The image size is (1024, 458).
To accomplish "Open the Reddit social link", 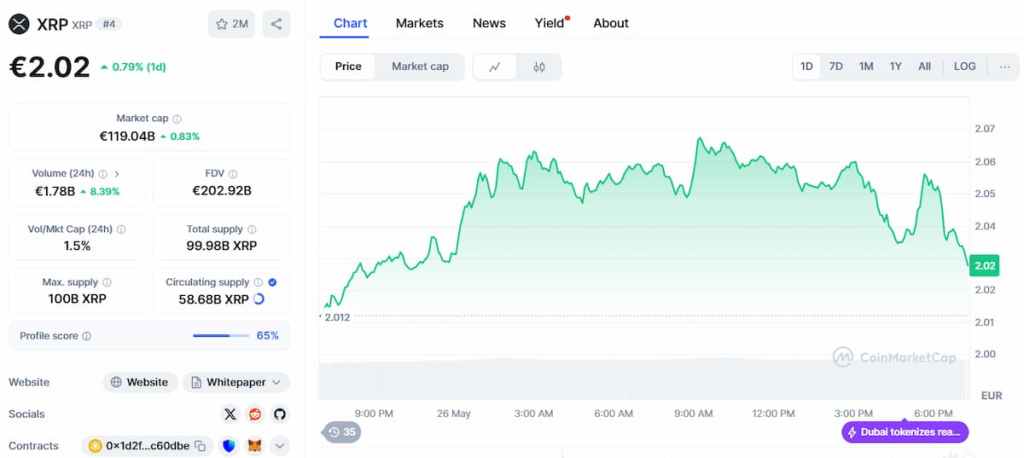I will point(255,414).
